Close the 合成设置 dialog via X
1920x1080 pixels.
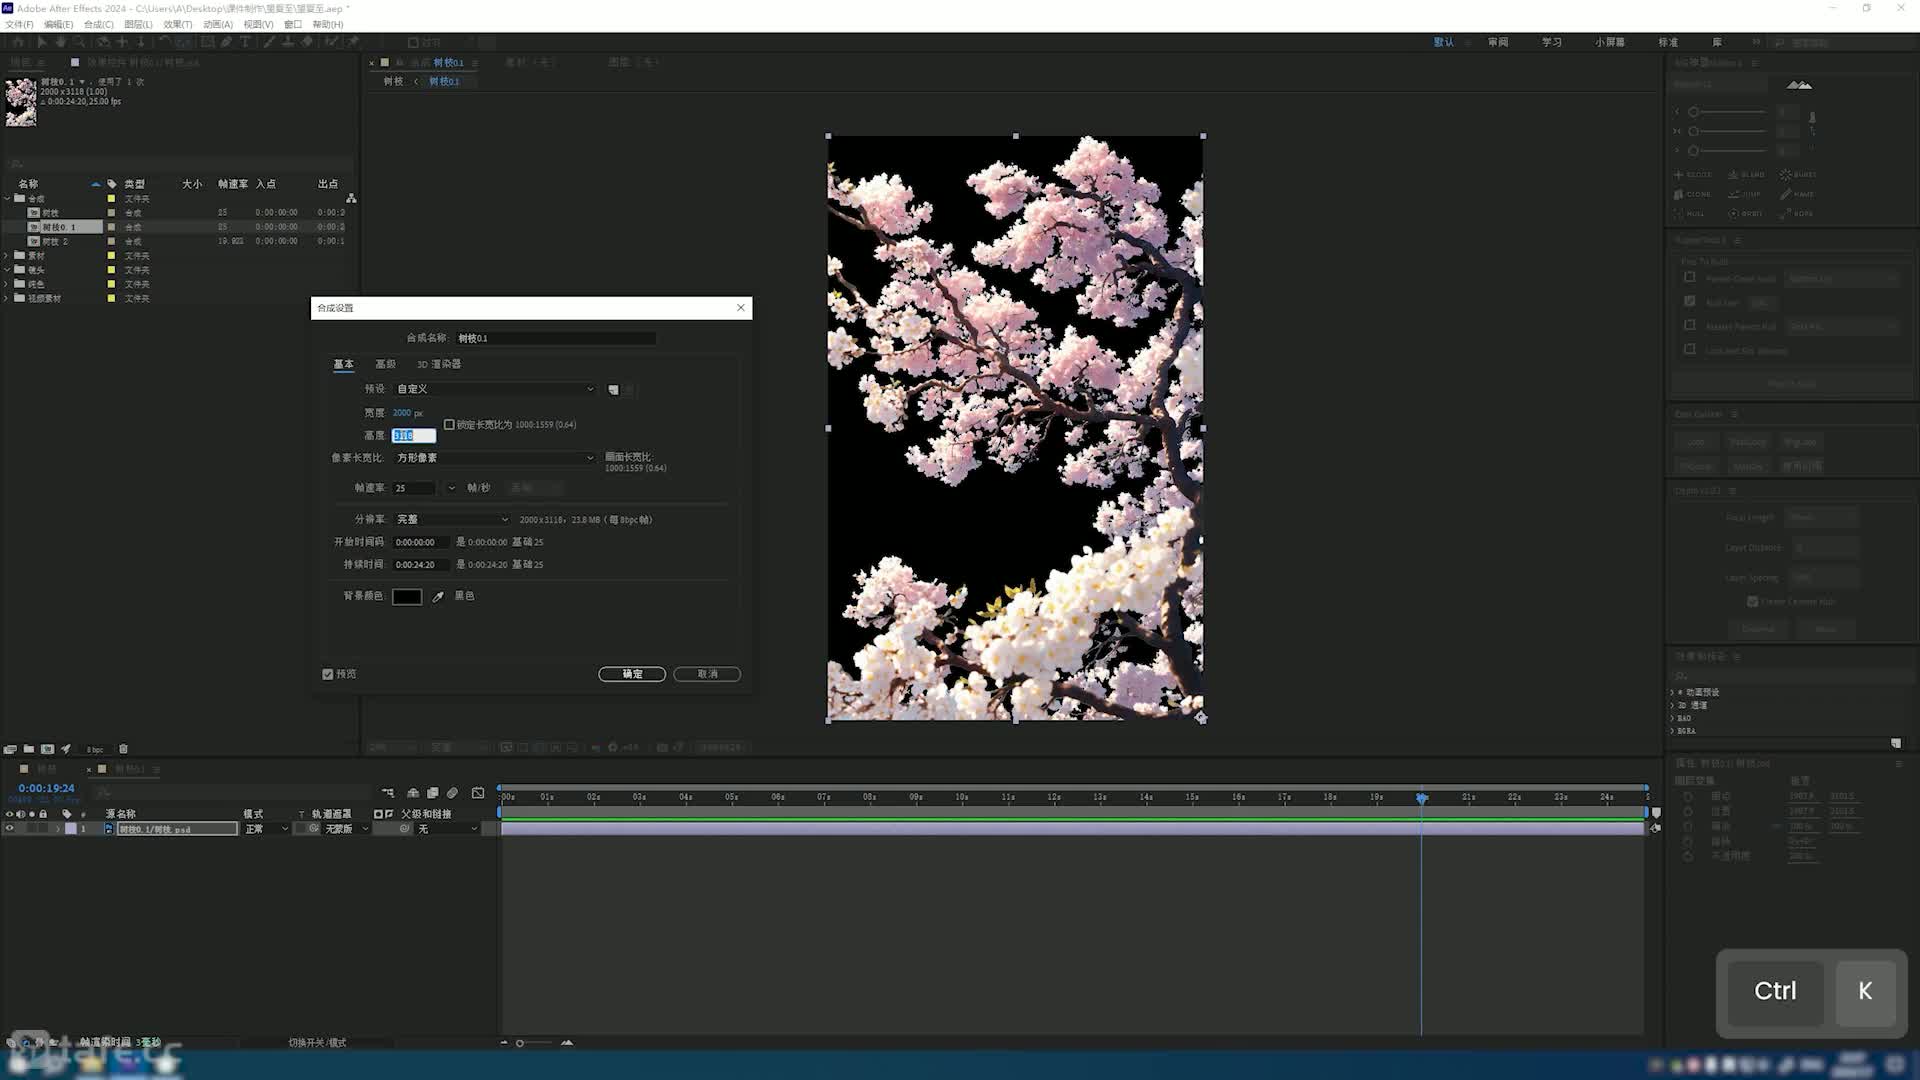[x=741, y=307]
